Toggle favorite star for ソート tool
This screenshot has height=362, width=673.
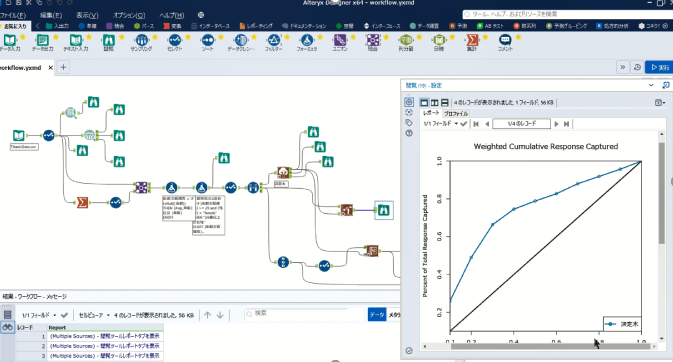point(221,37)
